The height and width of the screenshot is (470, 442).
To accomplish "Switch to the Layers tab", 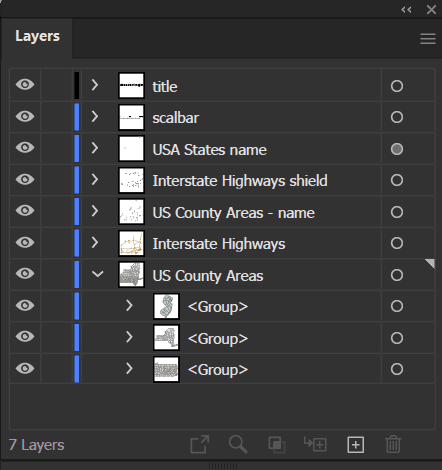I will (37, 36).
